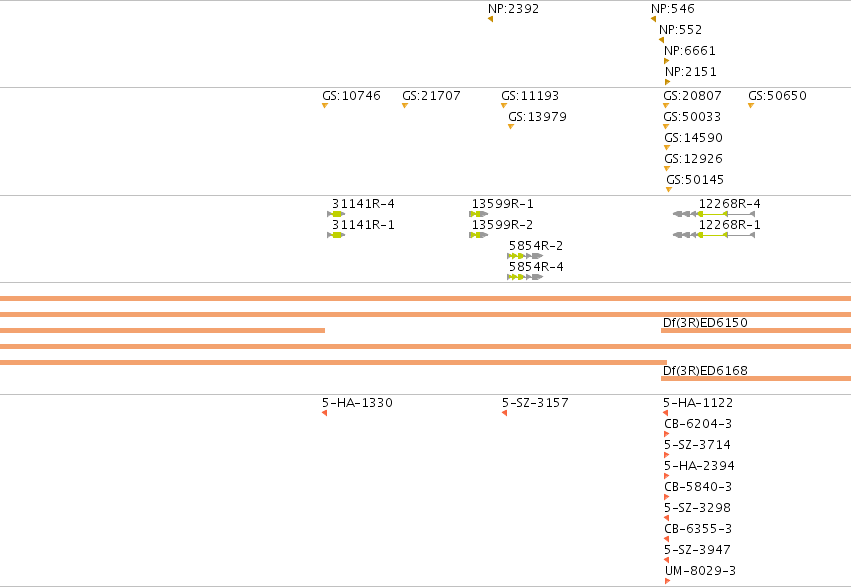851x587 pixels.
Task: Select the GS:50145 marker triangle
Action: (x=669, y=190)
